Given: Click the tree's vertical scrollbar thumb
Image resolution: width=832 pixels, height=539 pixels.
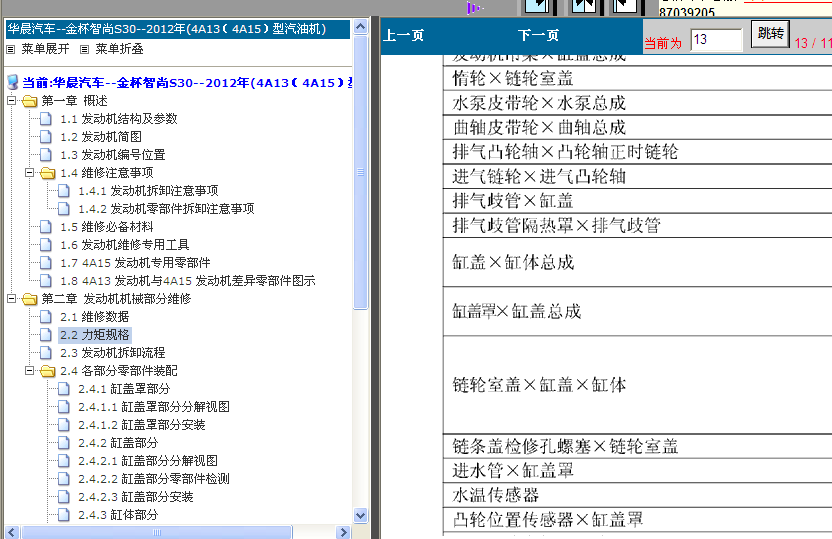Looking at the screenshot, I should tap(361, 172).
